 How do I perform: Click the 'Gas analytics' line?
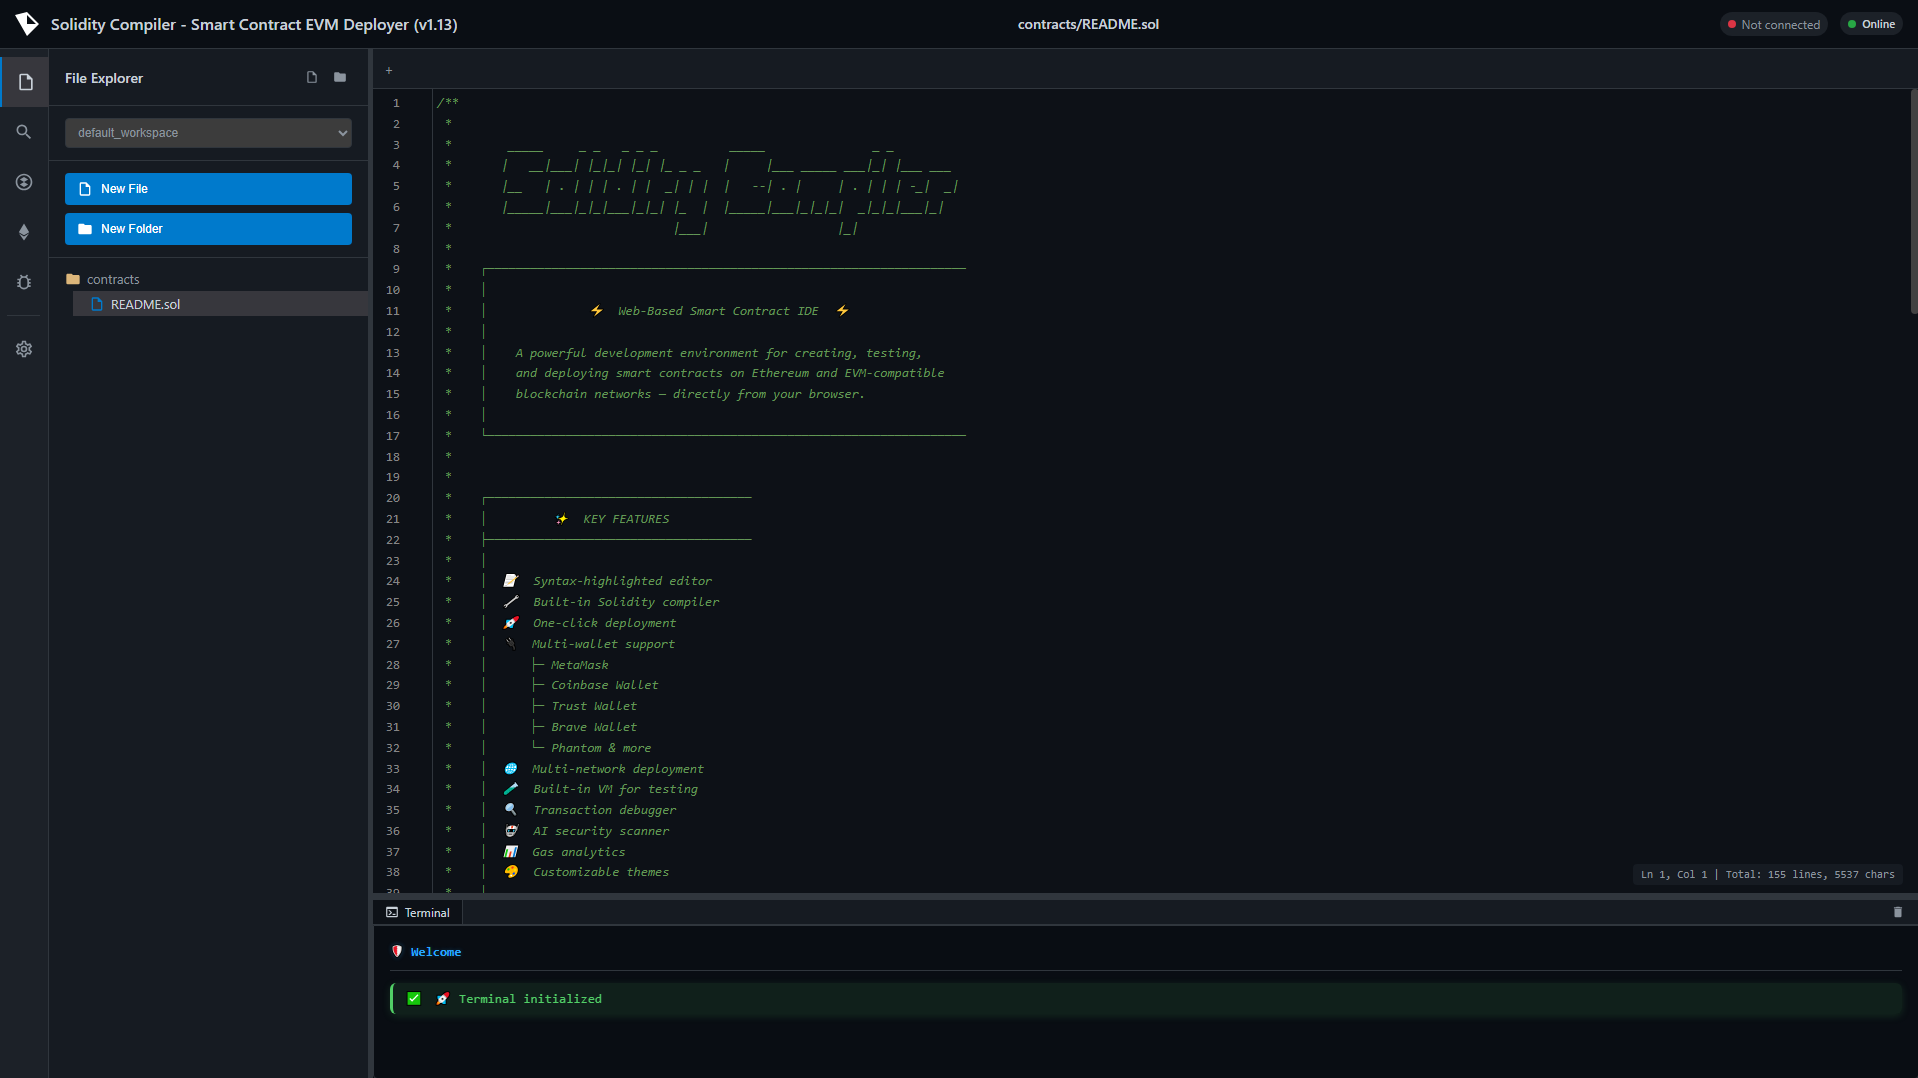coord(579,852)
